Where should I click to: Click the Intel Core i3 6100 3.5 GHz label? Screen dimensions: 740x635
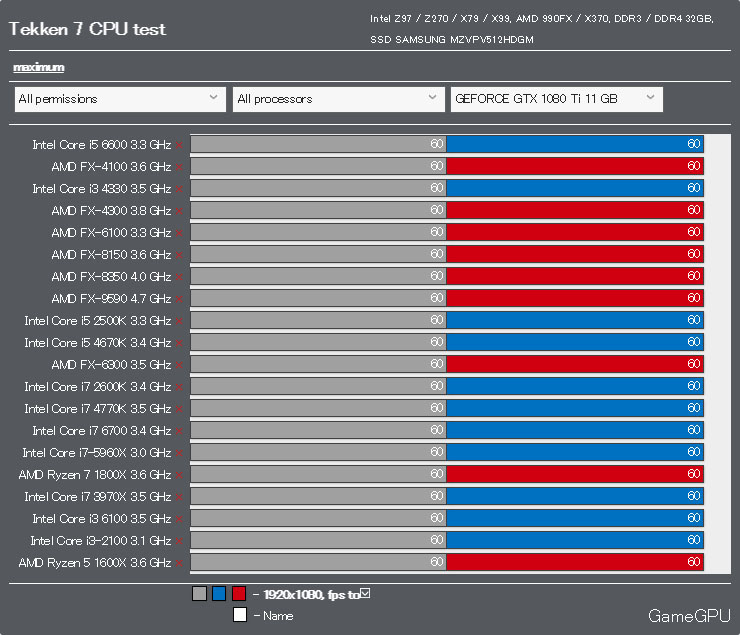tap(101, 519)
